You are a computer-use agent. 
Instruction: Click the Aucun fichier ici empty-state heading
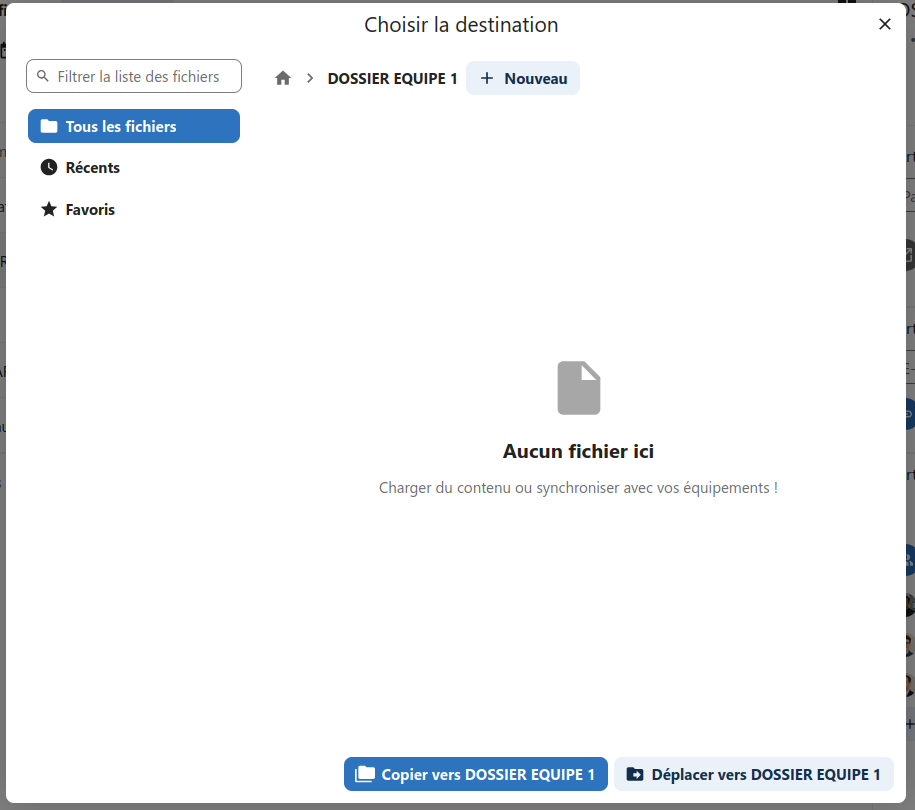pyautogui.click(x=578, y=451)
